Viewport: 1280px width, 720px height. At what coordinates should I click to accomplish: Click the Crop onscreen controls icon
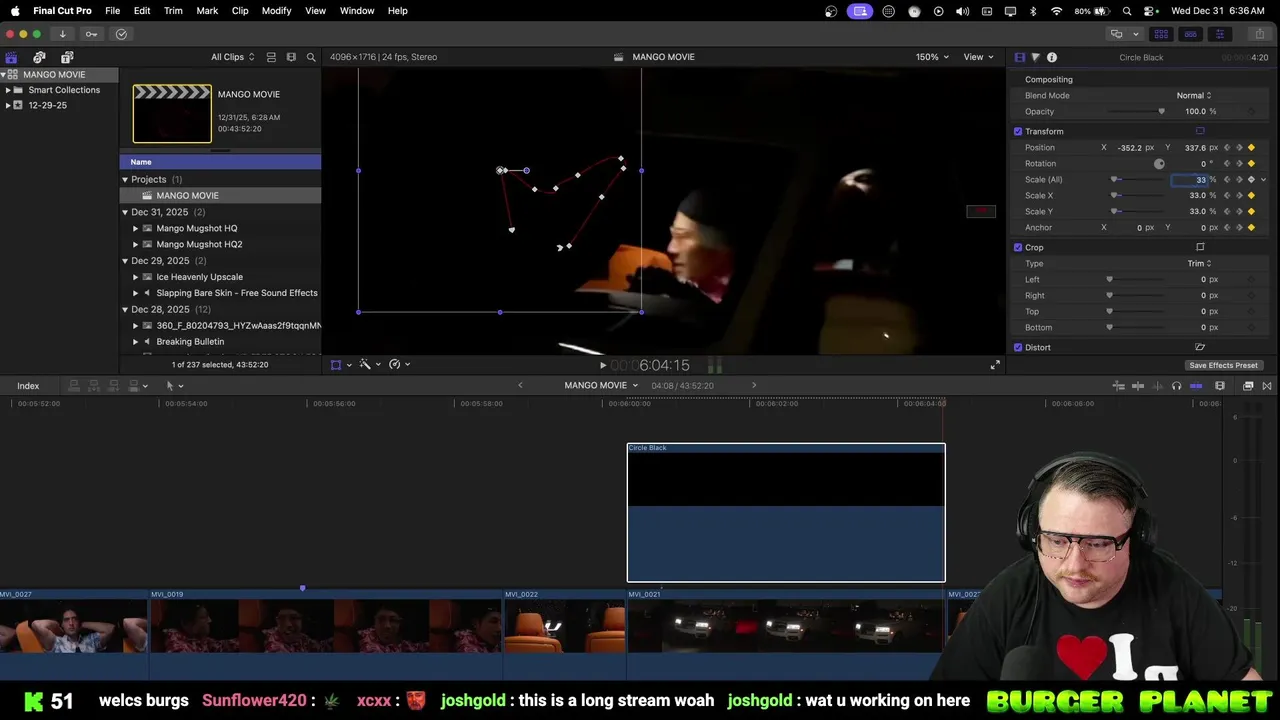tap(1200, 247)
